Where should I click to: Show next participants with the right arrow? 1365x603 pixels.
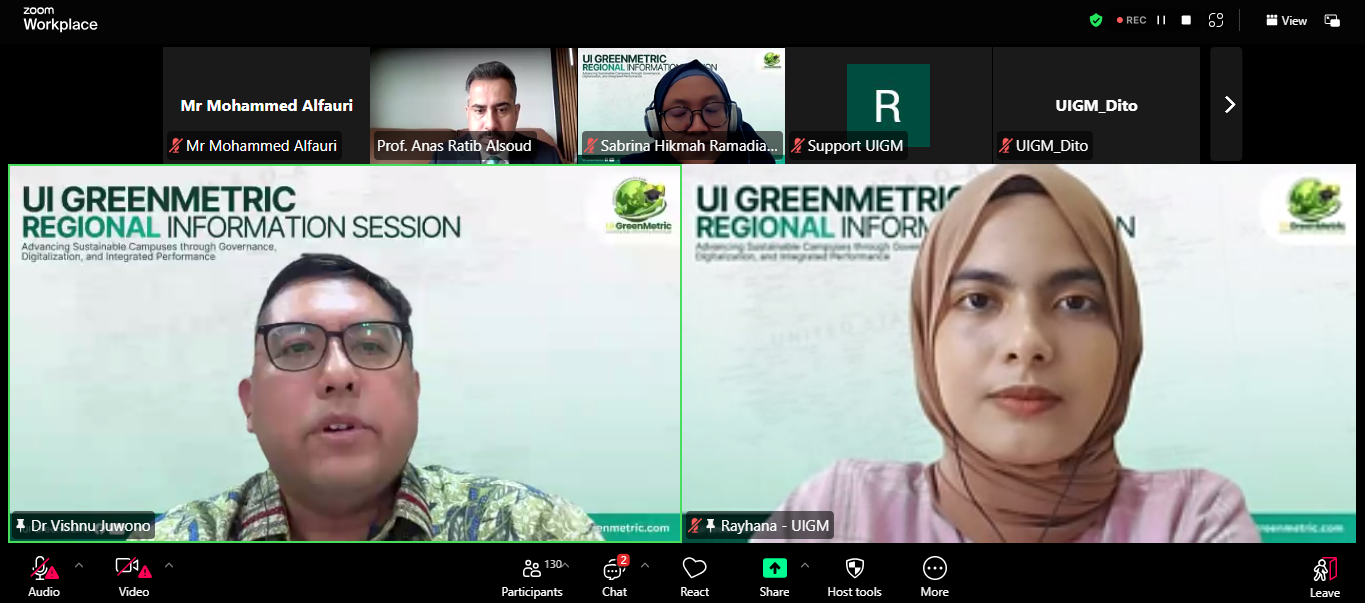[1229, 104]
